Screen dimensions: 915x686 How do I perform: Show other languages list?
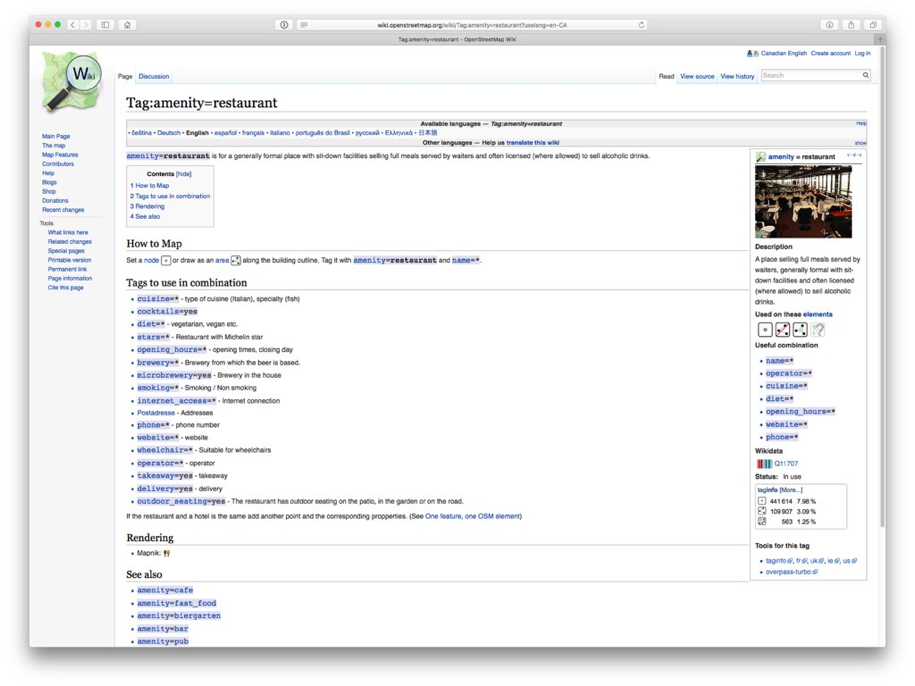pos(861,143)
